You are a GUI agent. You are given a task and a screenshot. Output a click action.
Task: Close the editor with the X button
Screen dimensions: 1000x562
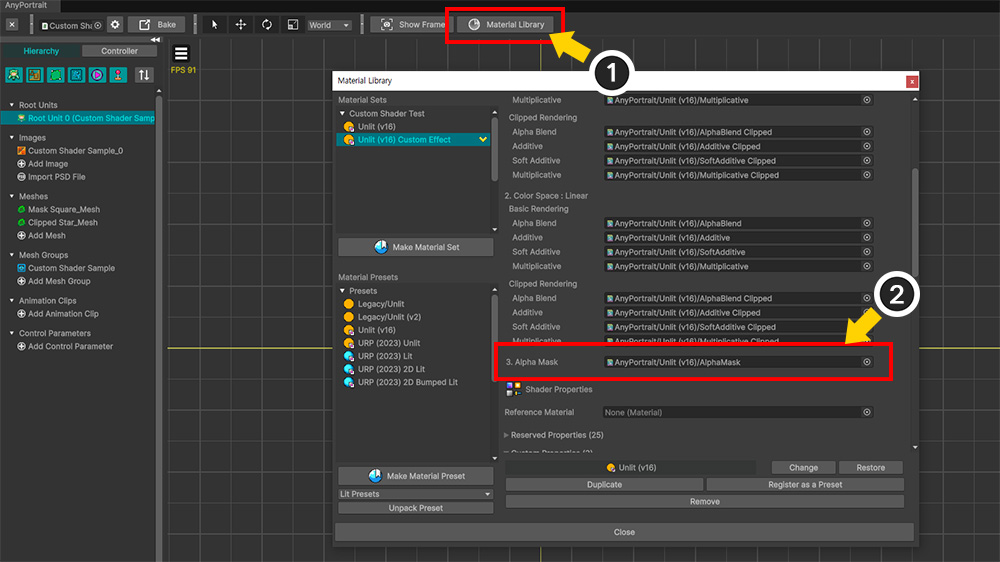pos(12,25)
